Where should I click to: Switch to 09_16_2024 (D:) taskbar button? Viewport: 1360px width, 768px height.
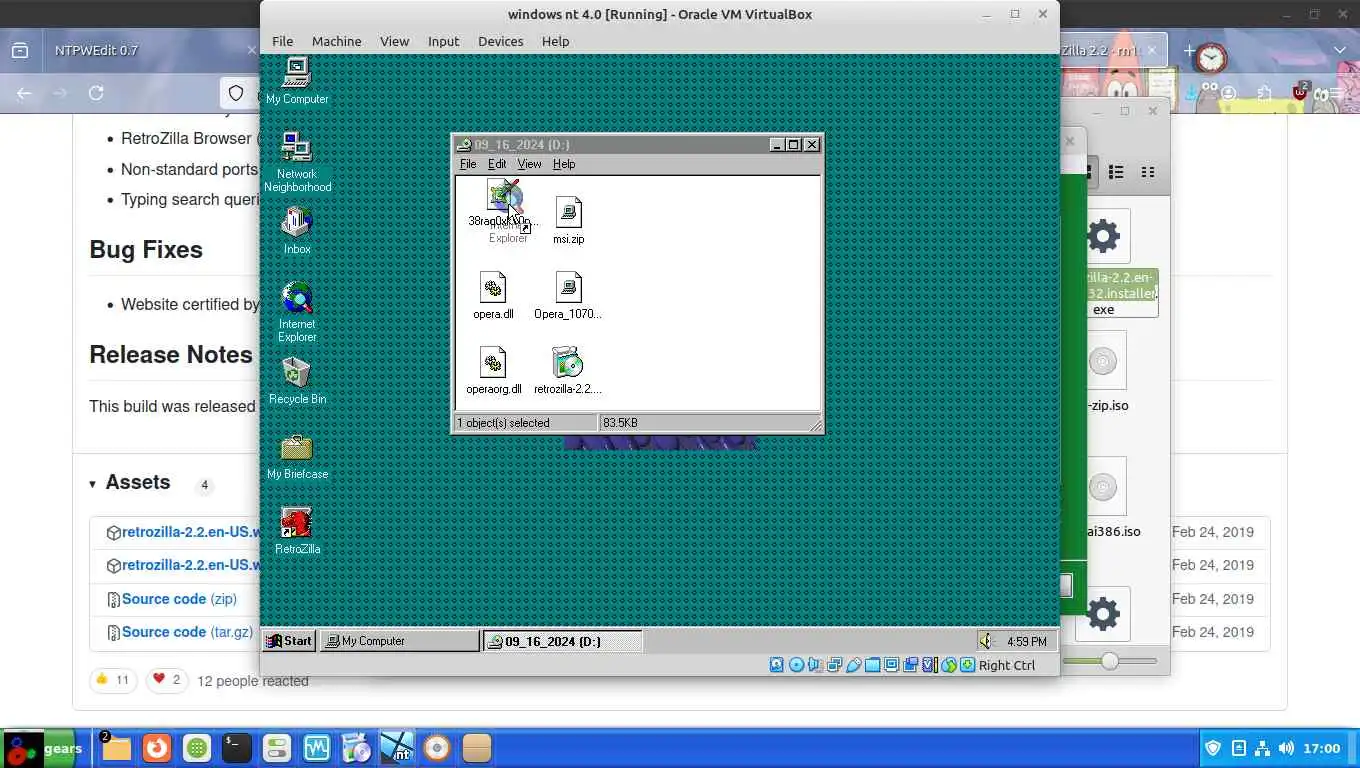[562, 641]
